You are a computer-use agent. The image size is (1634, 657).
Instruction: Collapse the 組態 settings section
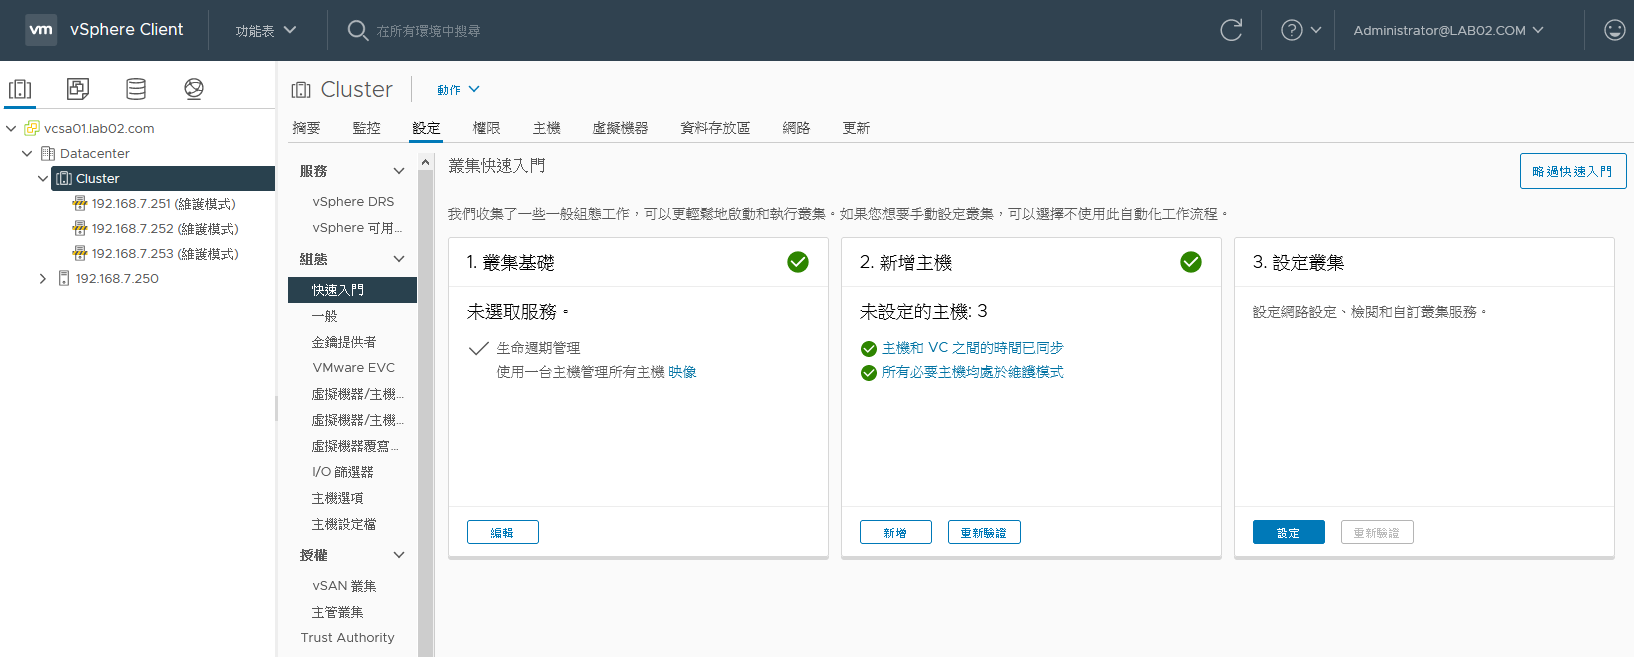(399, 259)
